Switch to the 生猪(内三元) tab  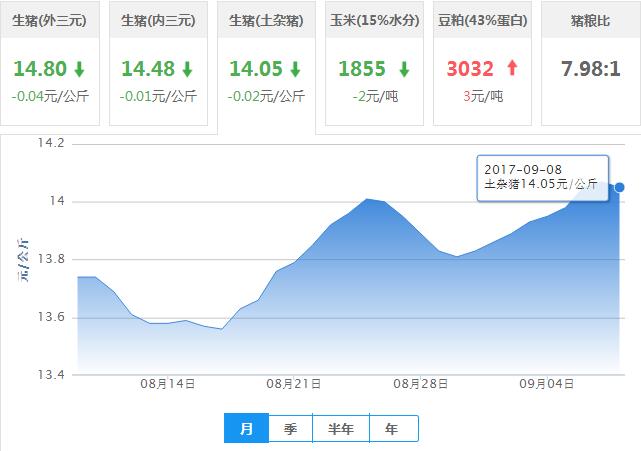(x=158, y=20)
